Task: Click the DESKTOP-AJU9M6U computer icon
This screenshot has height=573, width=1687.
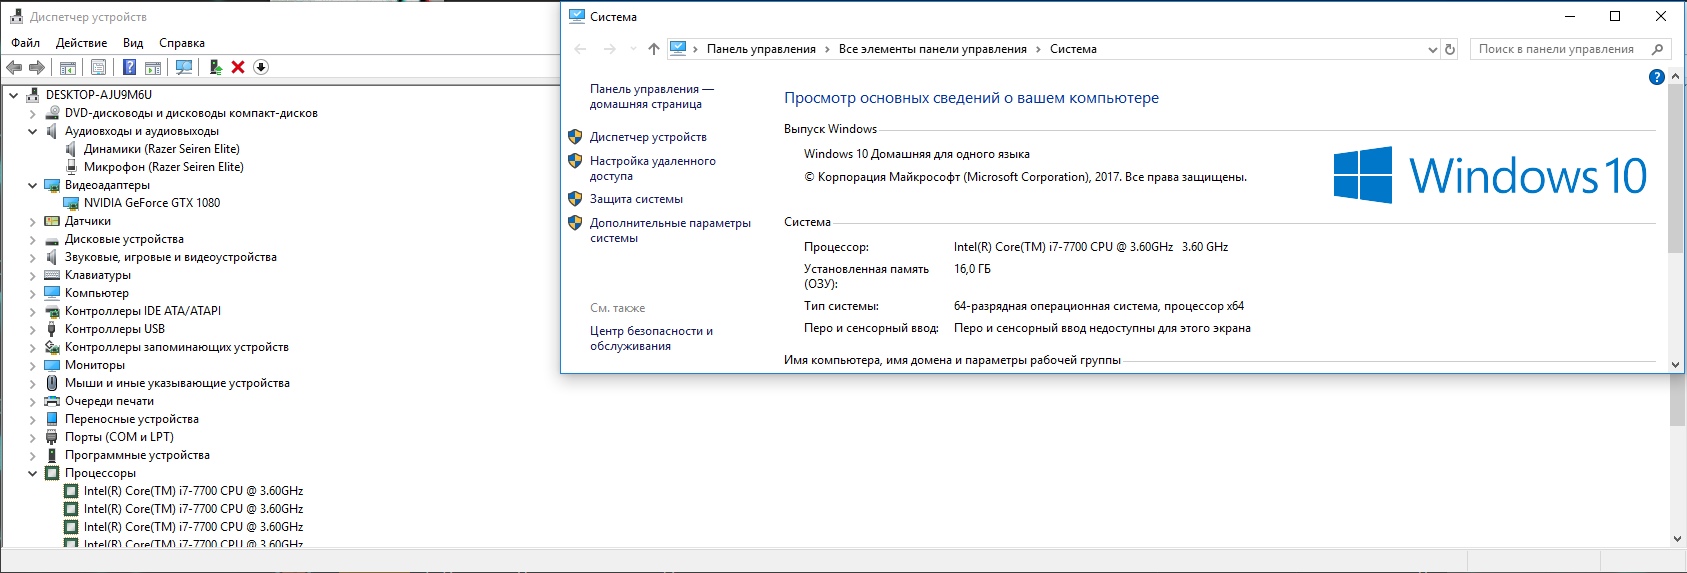Action: click(x=33, y=95)
